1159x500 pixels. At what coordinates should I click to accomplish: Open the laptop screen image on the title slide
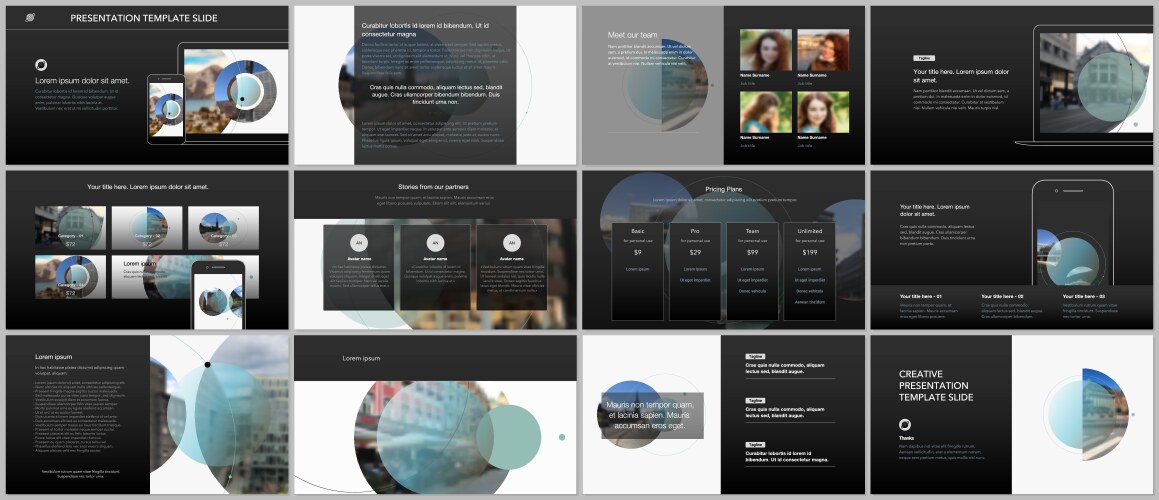pos(236,91)
